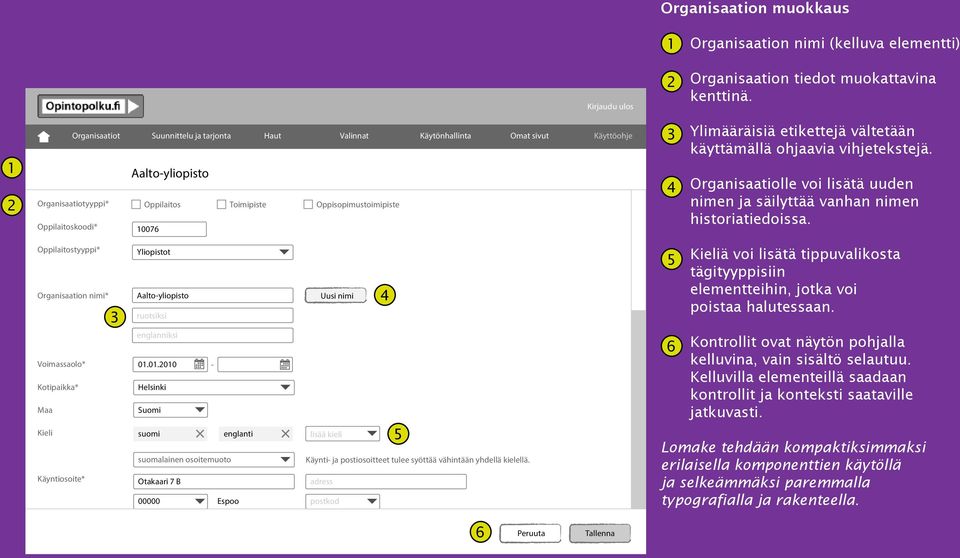
Task: Click the Oppilaitoskoodi field with 10076
Action: [x=169, y=229]
